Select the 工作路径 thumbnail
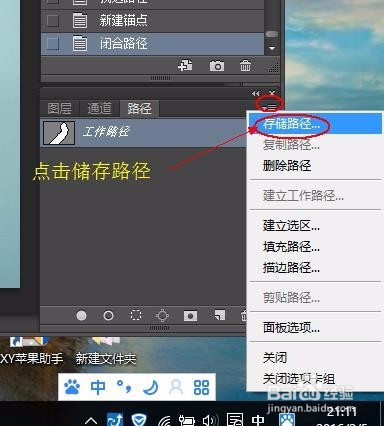The width and height of the screenshot is (384, 426). click(x=59, y=133)
